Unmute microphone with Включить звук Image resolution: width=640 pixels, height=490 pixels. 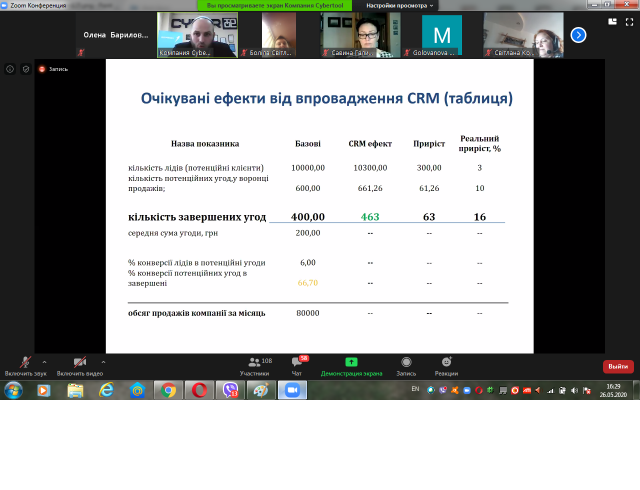click(x=25, y=366)
